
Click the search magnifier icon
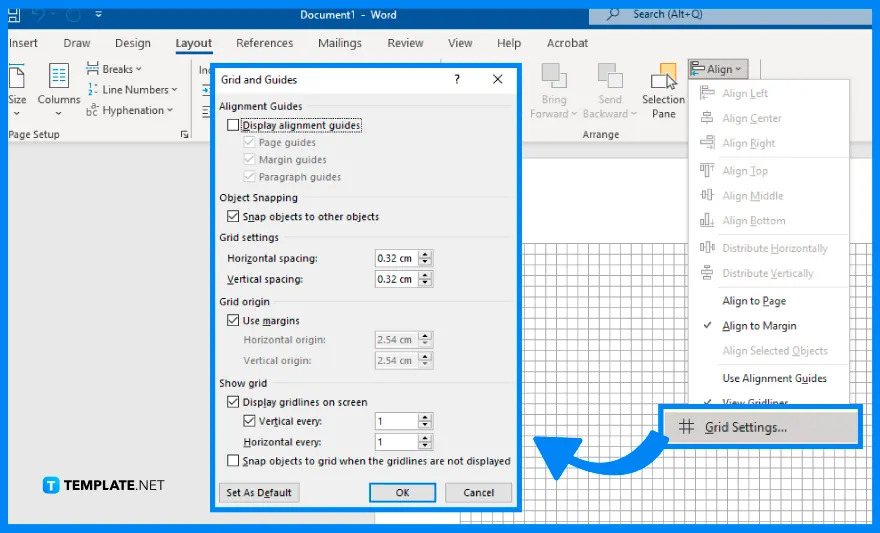tap(612, 14)
